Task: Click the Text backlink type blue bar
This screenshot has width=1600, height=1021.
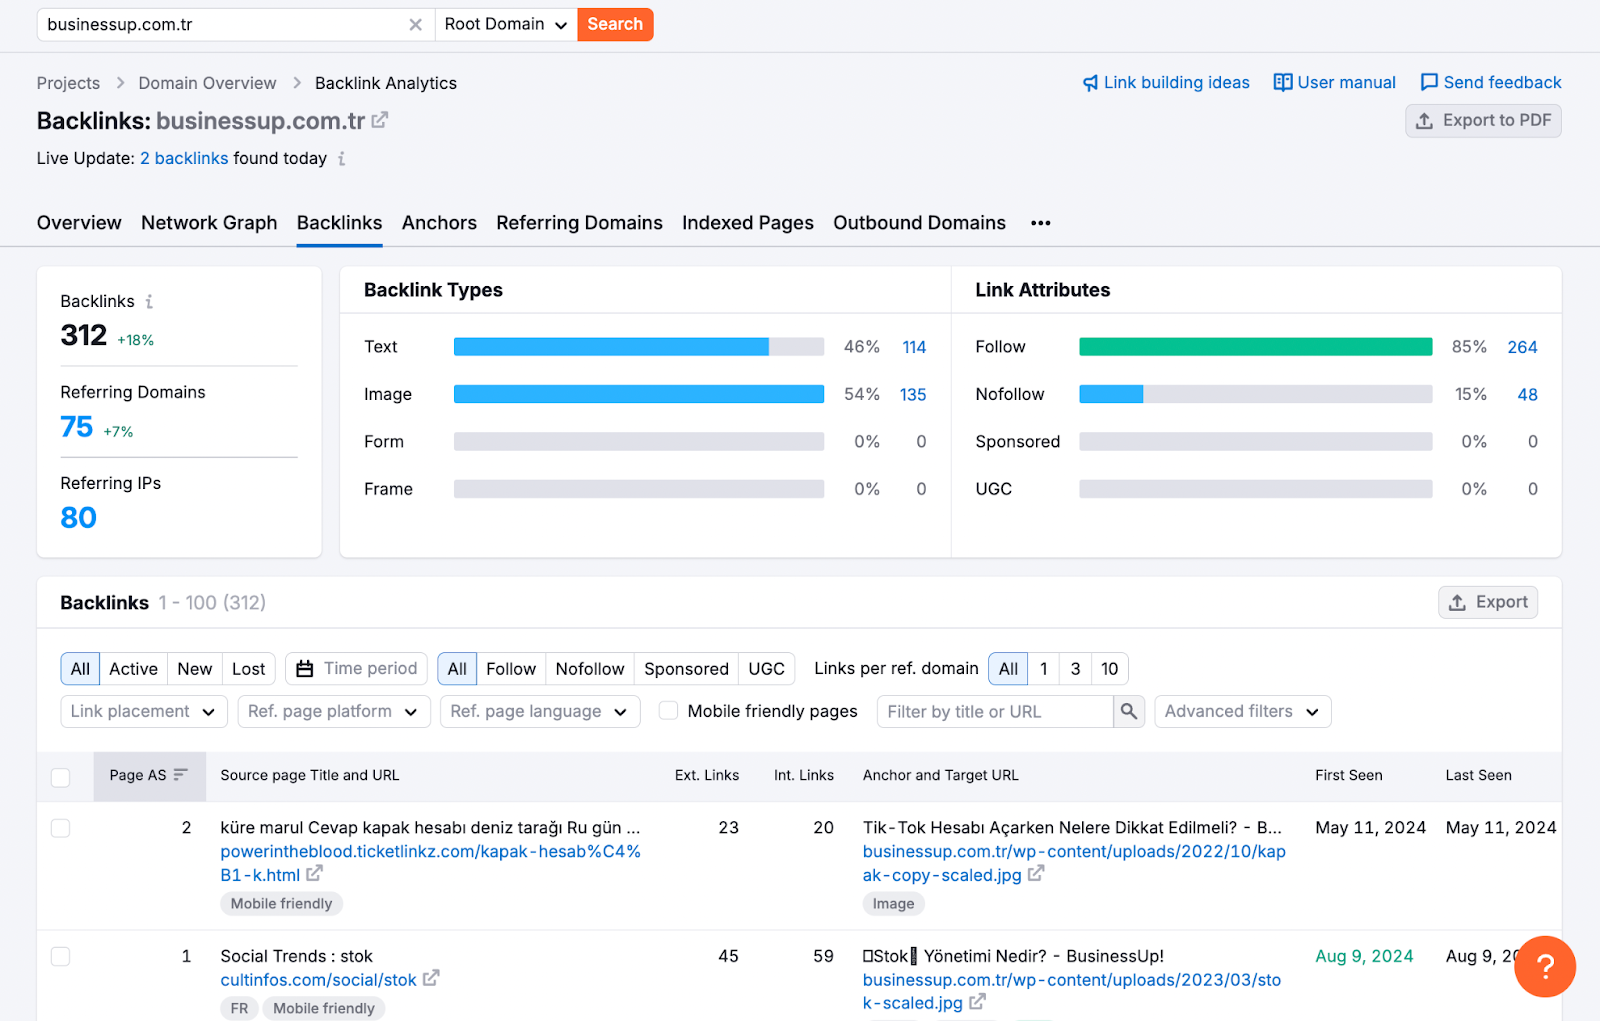Action: coord(611,347)
